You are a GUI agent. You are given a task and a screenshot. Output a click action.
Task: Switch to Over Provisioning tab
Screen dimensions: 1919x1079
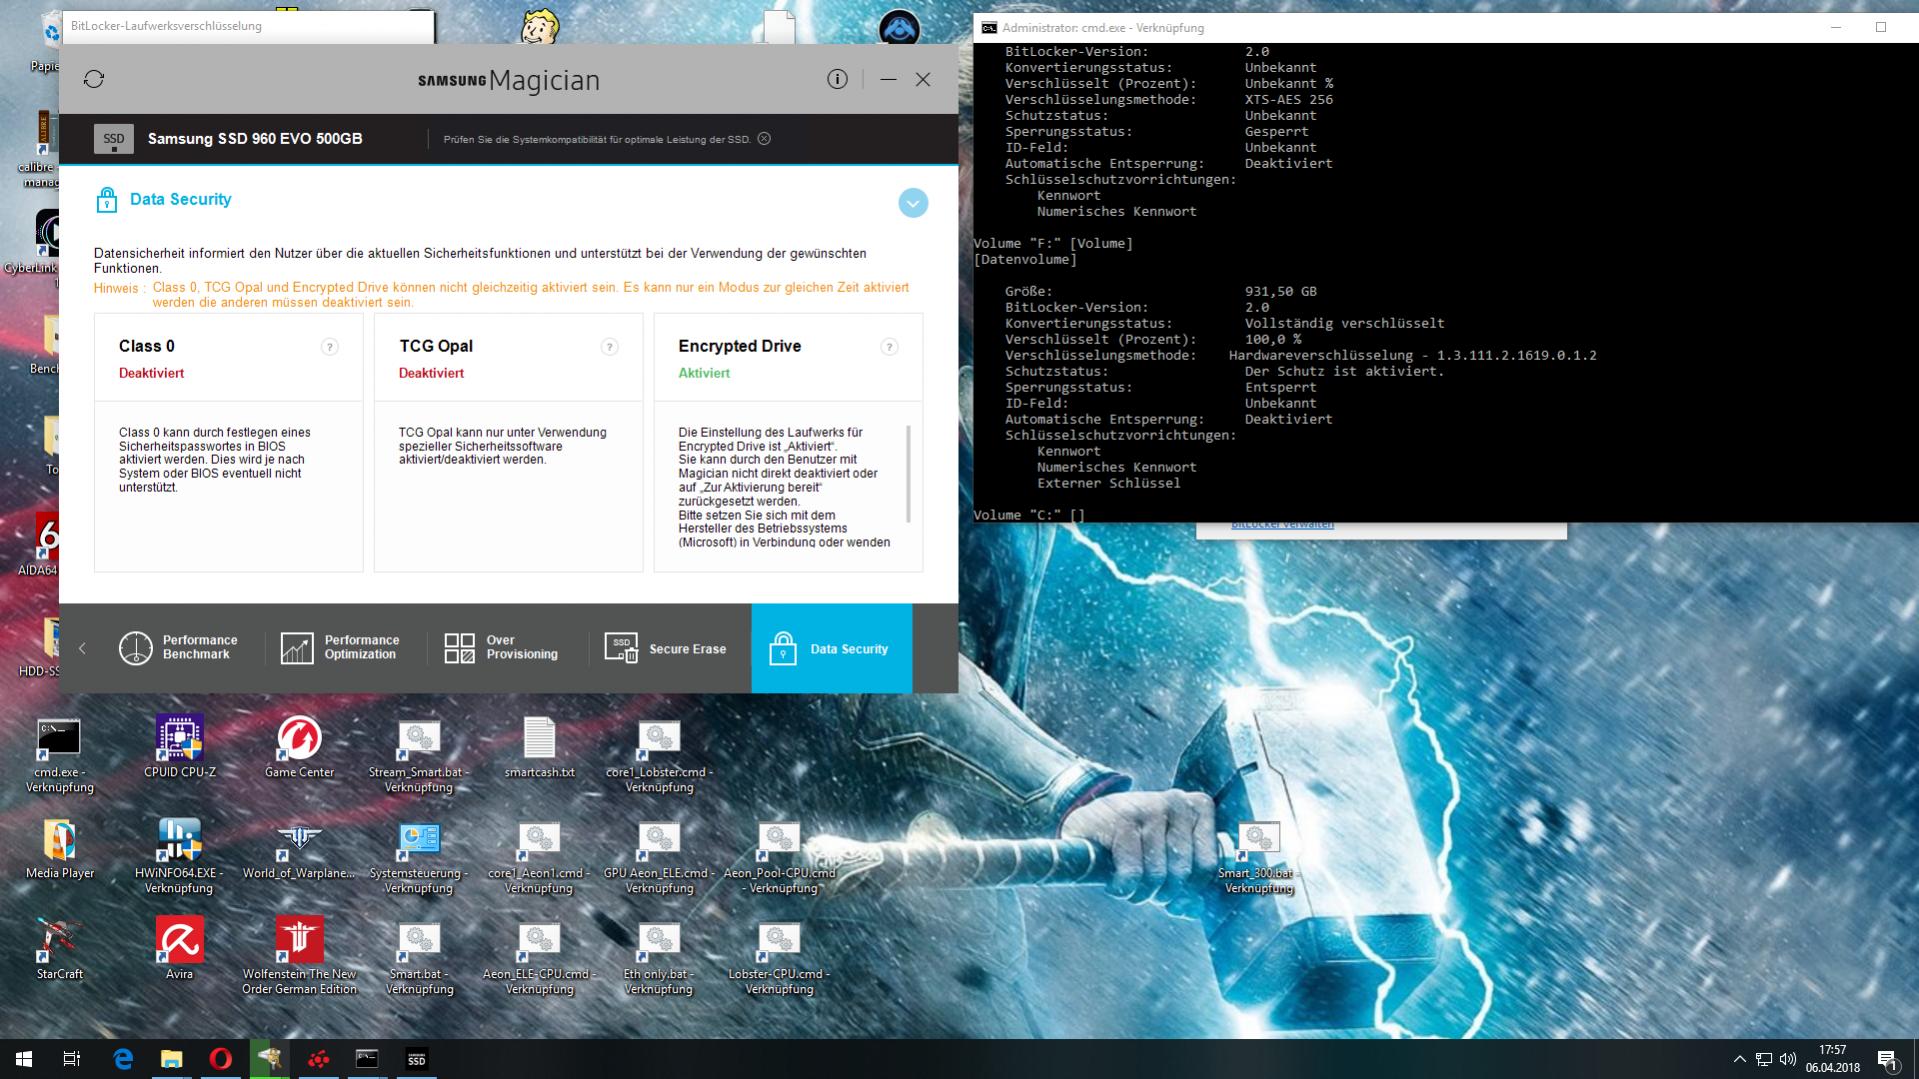pyautogui.click(x=500, y=648)
